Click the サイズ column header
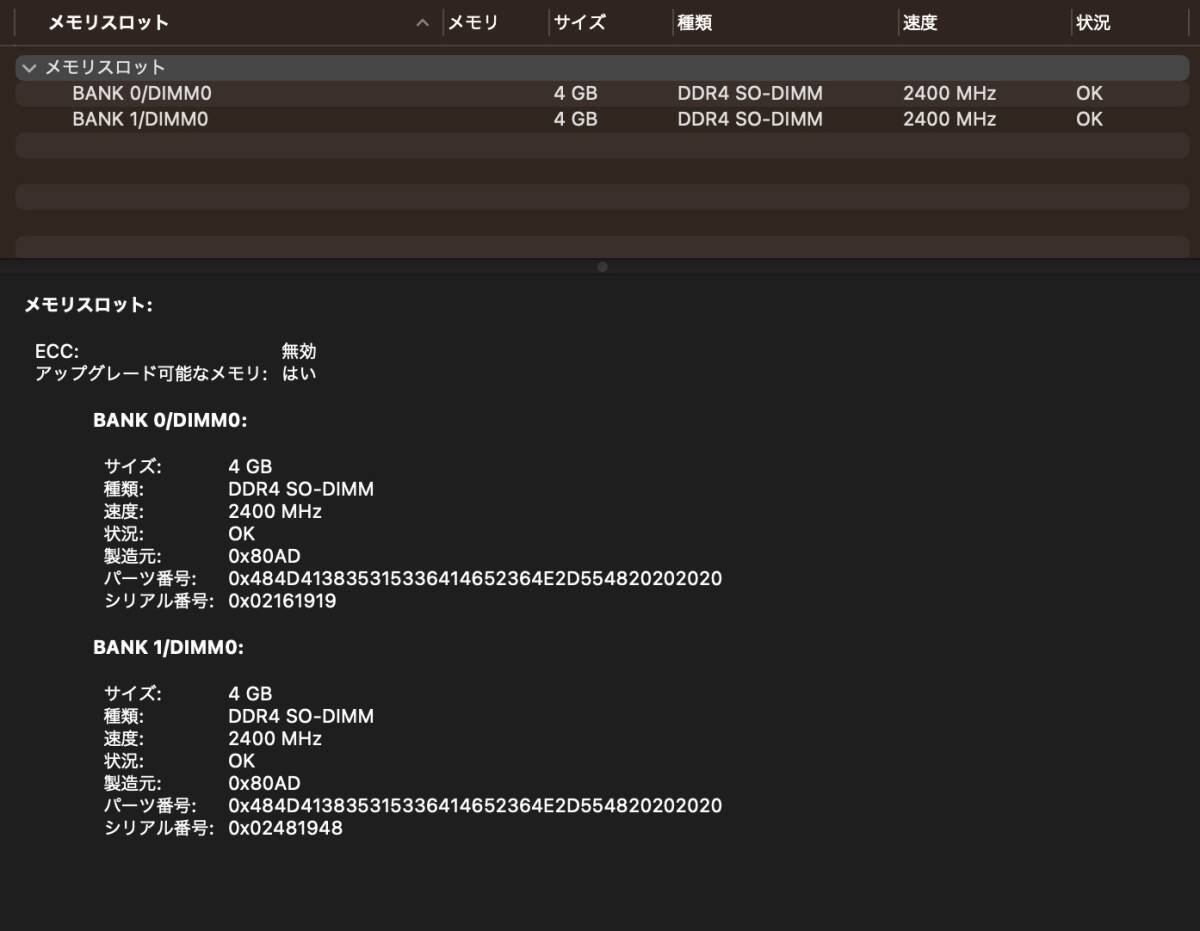 [580, 22]
